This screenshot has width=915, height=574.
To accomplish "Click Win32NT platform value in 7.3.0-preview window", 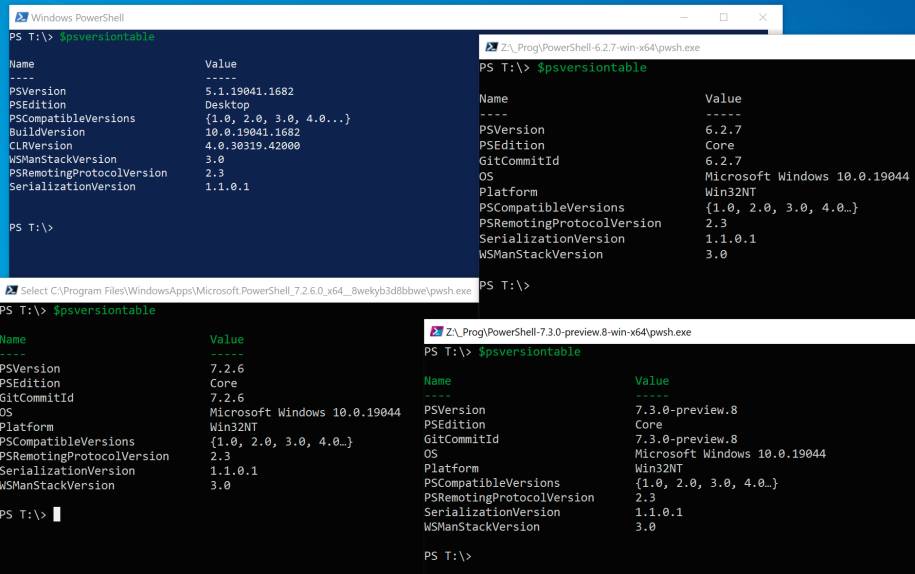I will pos(659,468).
